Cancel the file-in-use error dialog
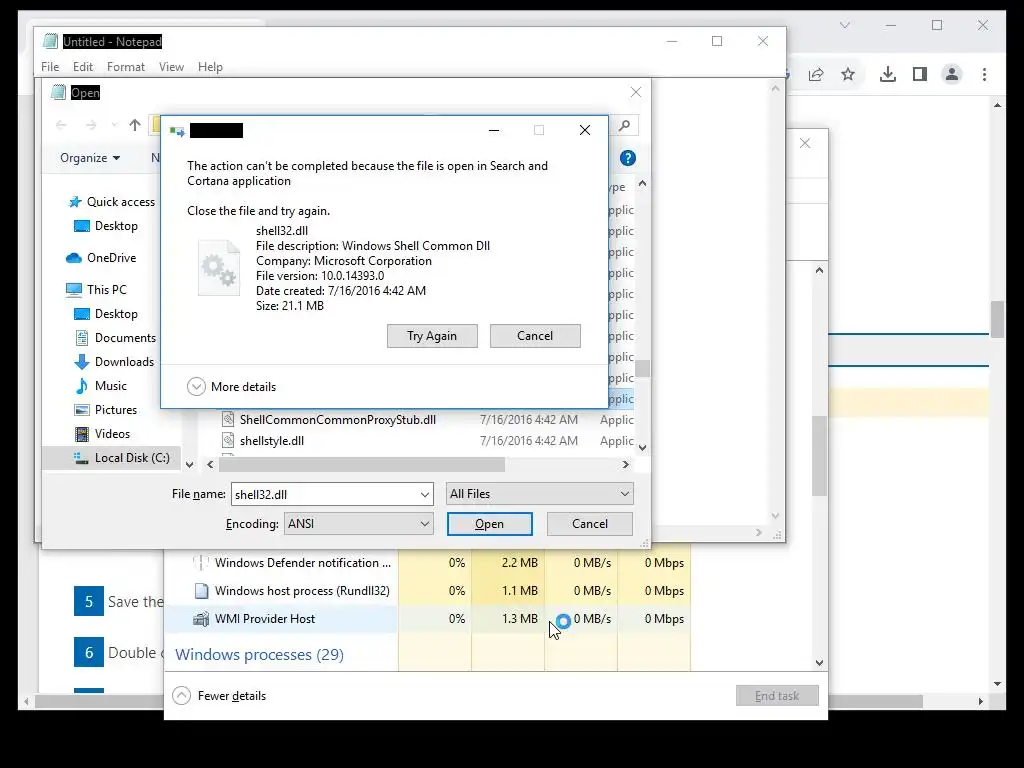The image size is (1024, 768). click(535, 336)
